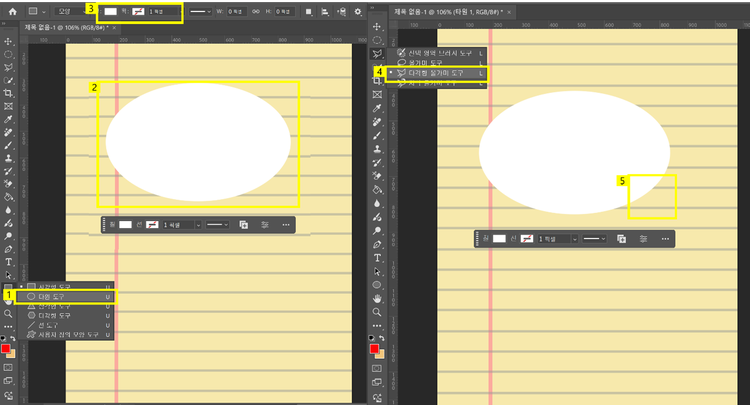The width and height of the screenshot is (750, 405).
Task: Select the Type tool in the right toolbar
Action: coord(377,258)
